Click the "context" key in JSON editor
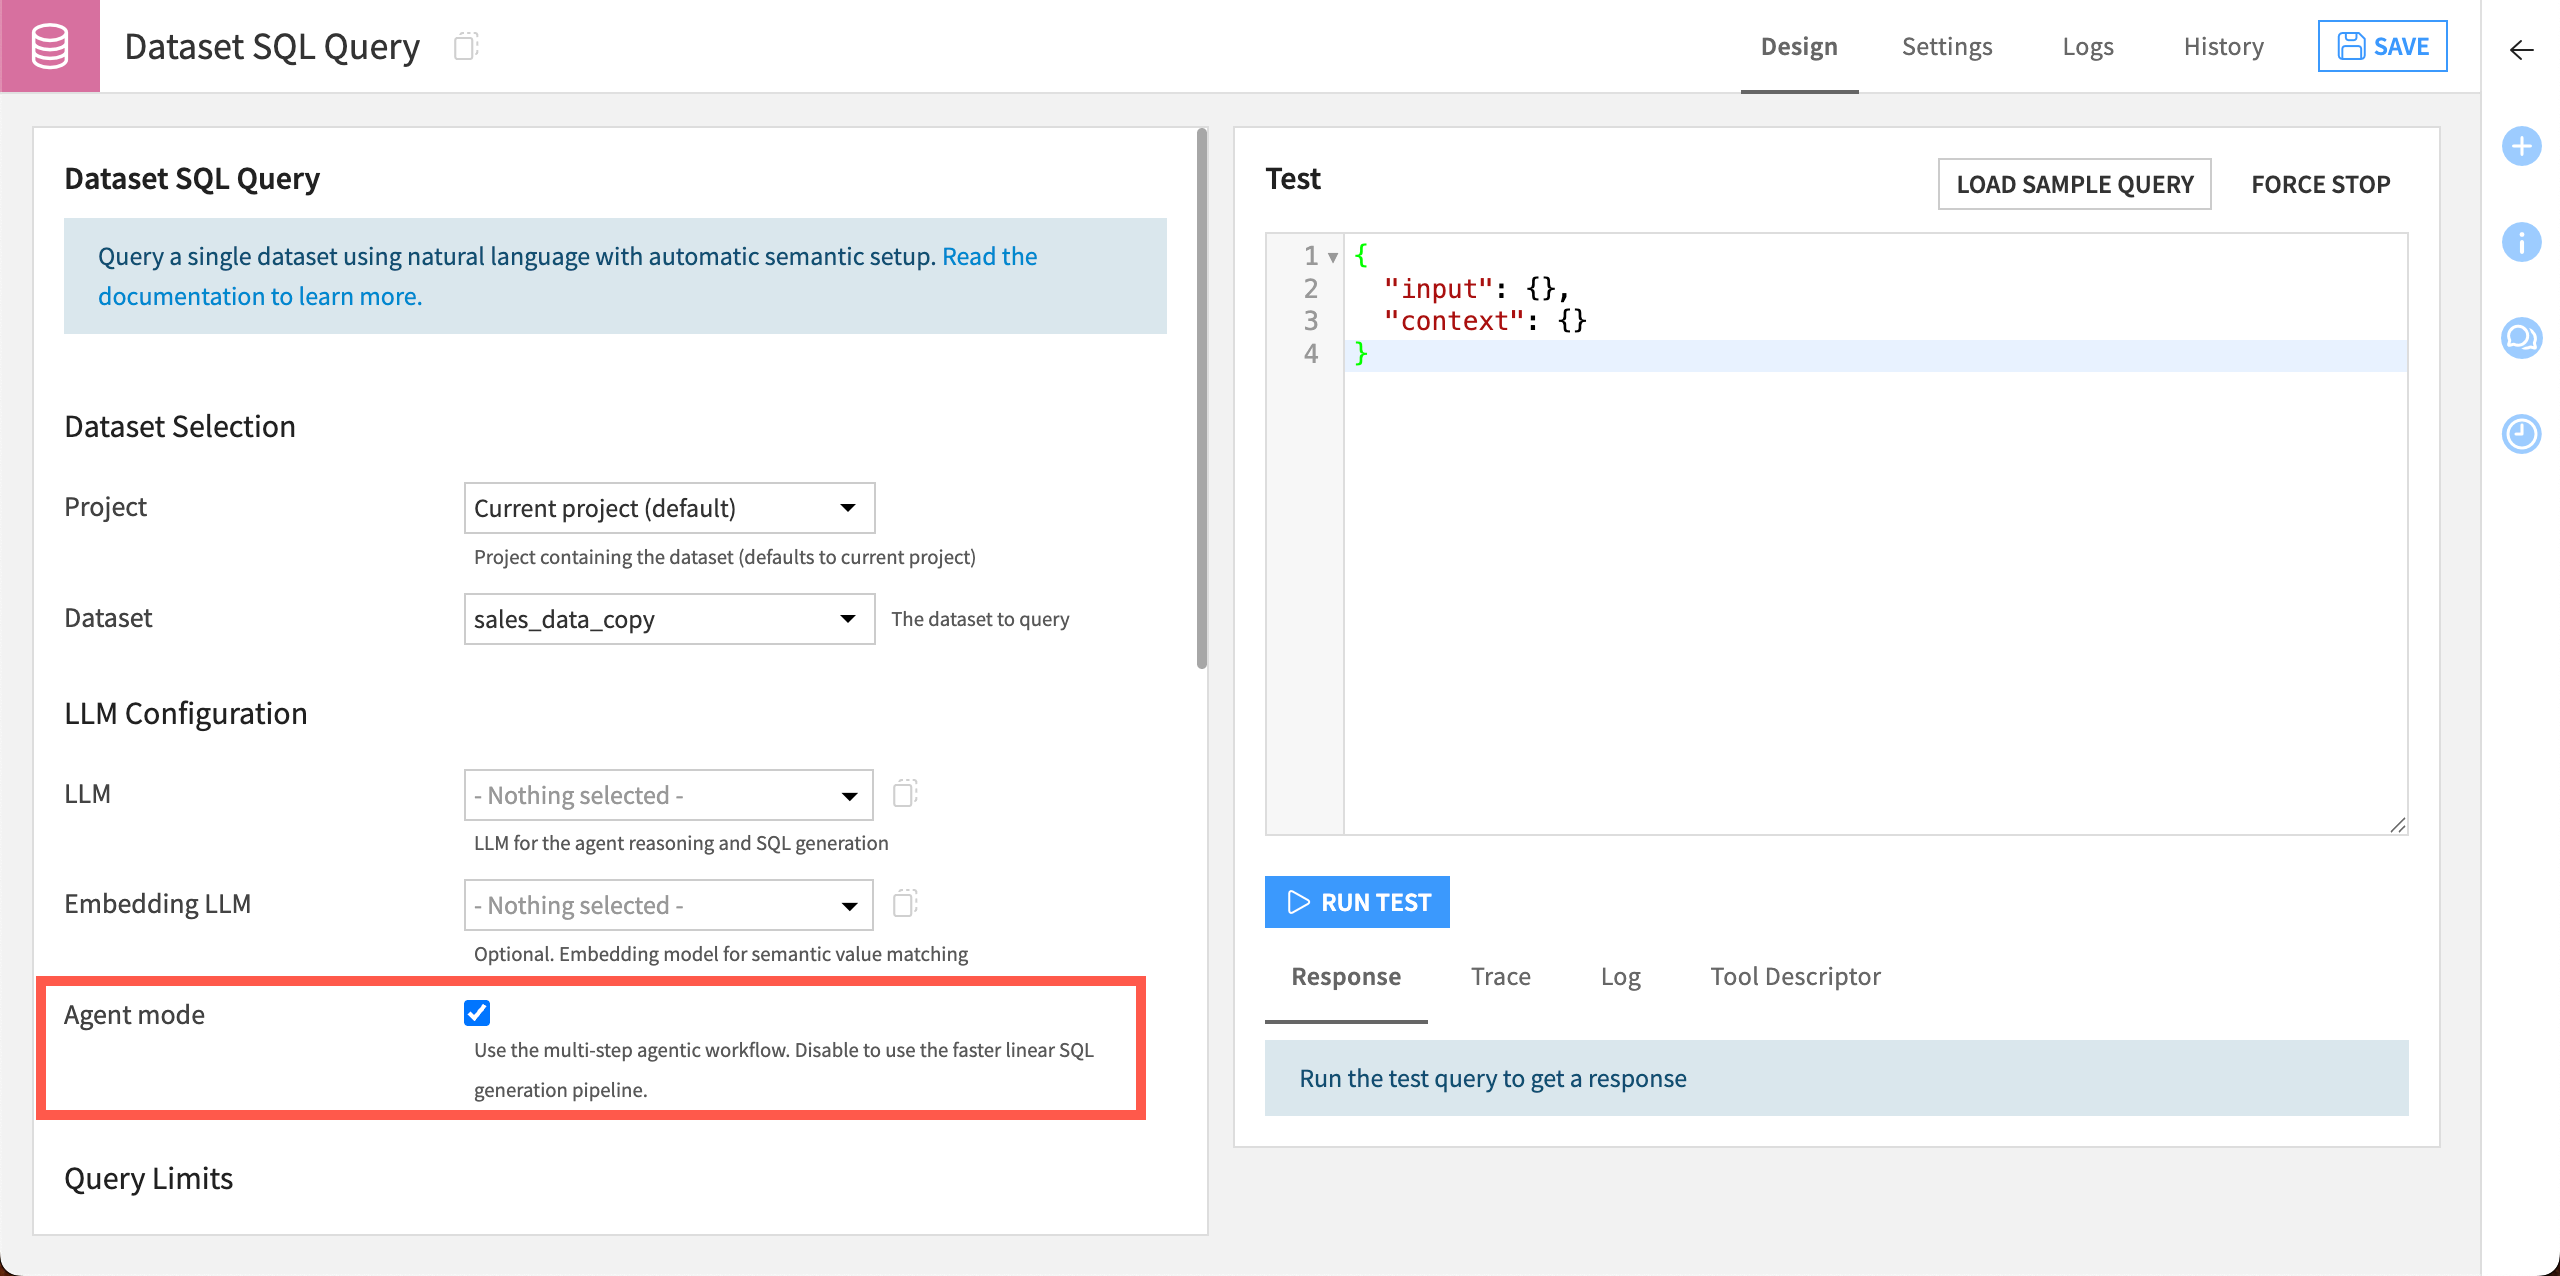This screenshot has height=1276, width=2560. coord(1454,321)
